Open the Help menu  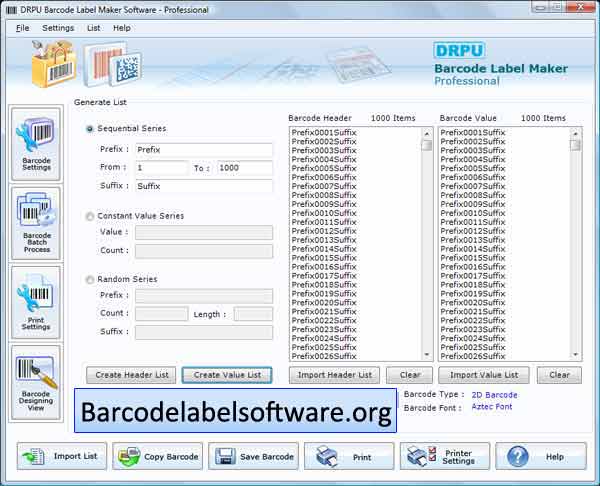(x=122, y=28)
